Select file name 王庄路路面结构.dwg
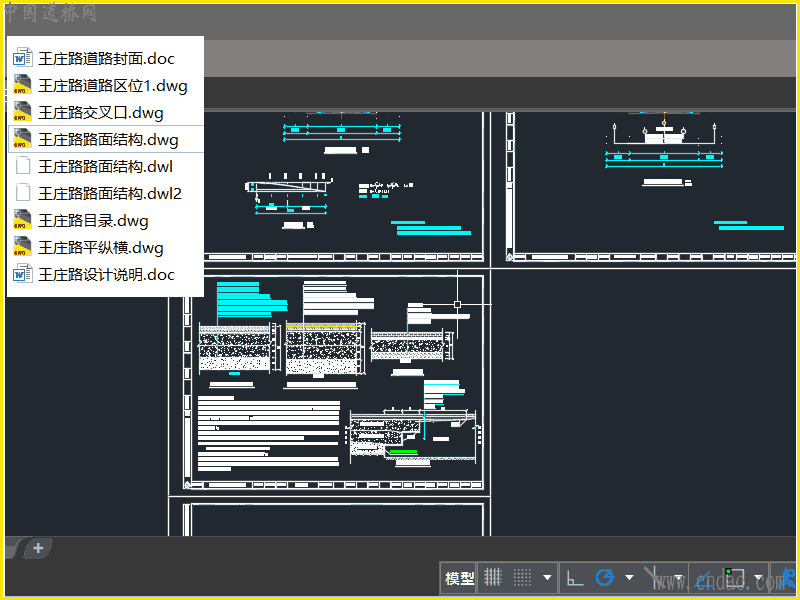 tap(108, 140)
